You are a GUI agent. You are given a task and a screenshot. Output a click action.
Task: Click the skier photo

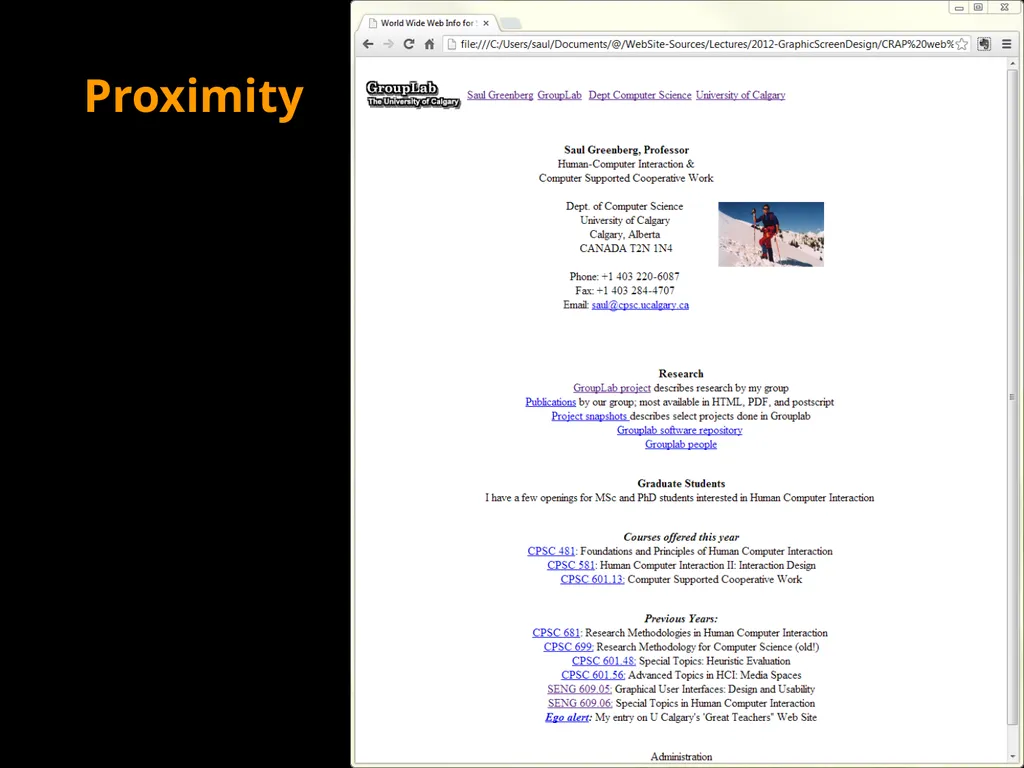(771, 234)
